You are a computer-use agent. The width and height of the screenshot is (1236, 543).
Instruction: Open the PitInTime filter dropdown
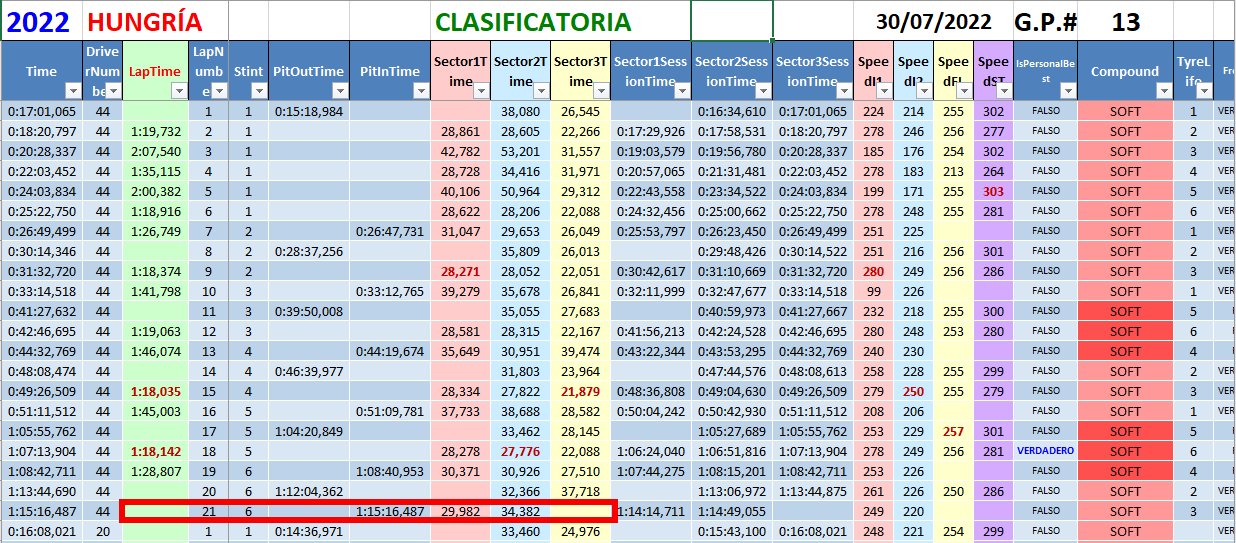pos(421,91)
